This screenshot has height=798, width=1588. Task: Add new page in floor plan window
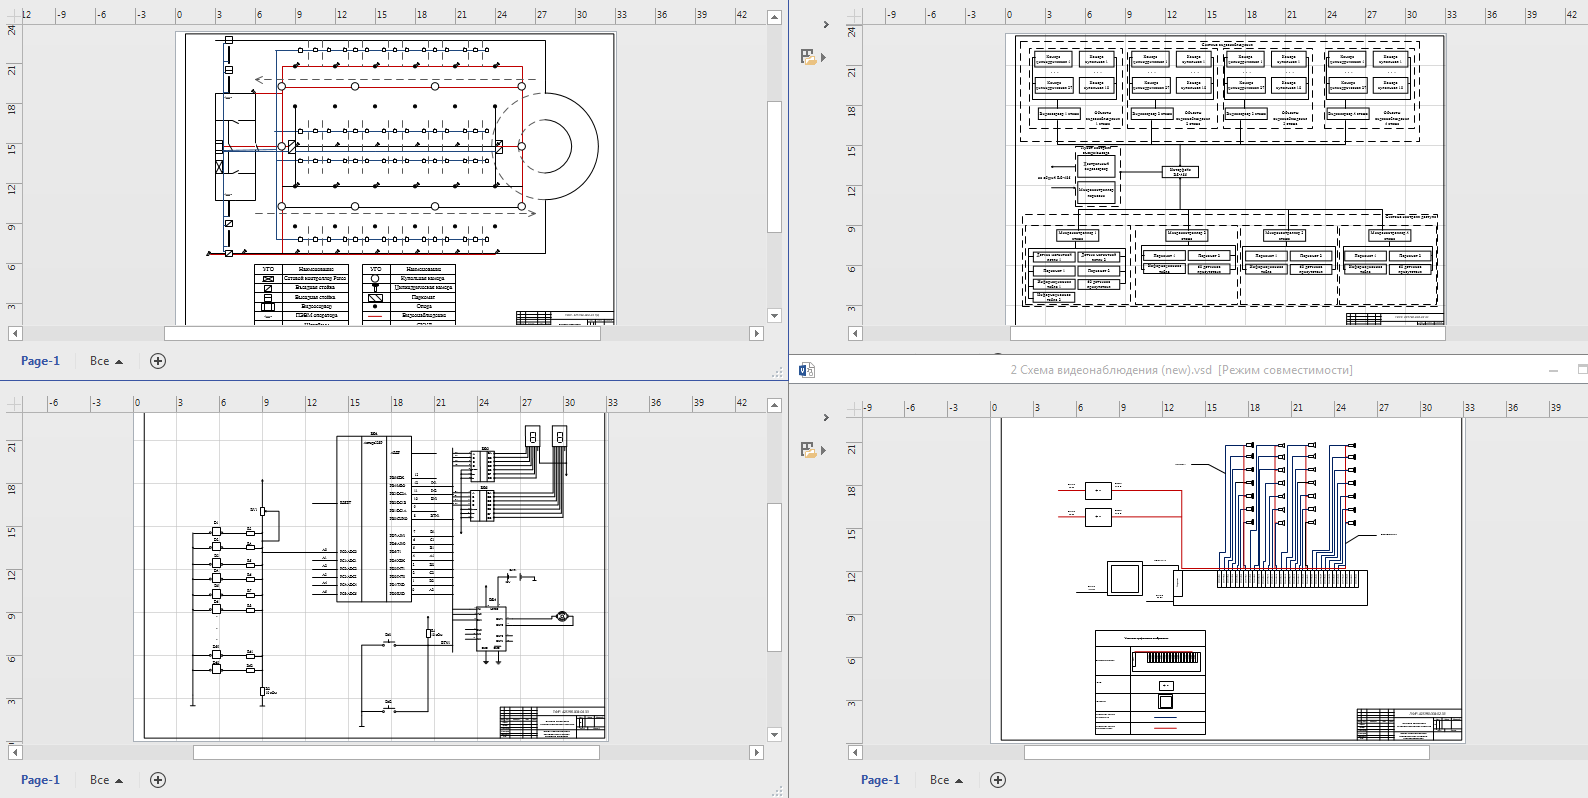[x=158, y=361]
